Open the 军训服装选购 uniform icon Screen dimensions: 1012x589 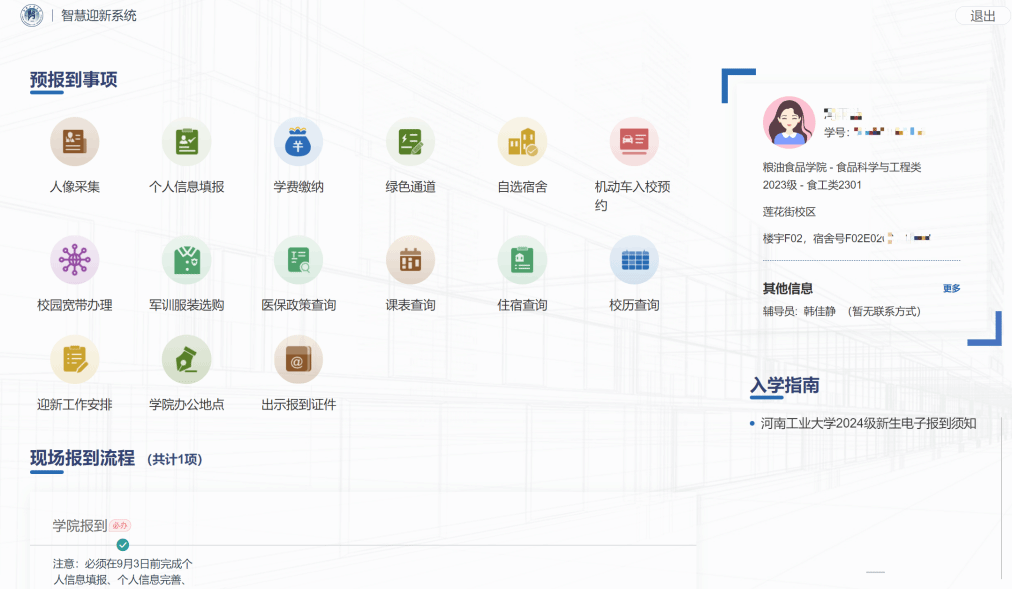(187, 260)
